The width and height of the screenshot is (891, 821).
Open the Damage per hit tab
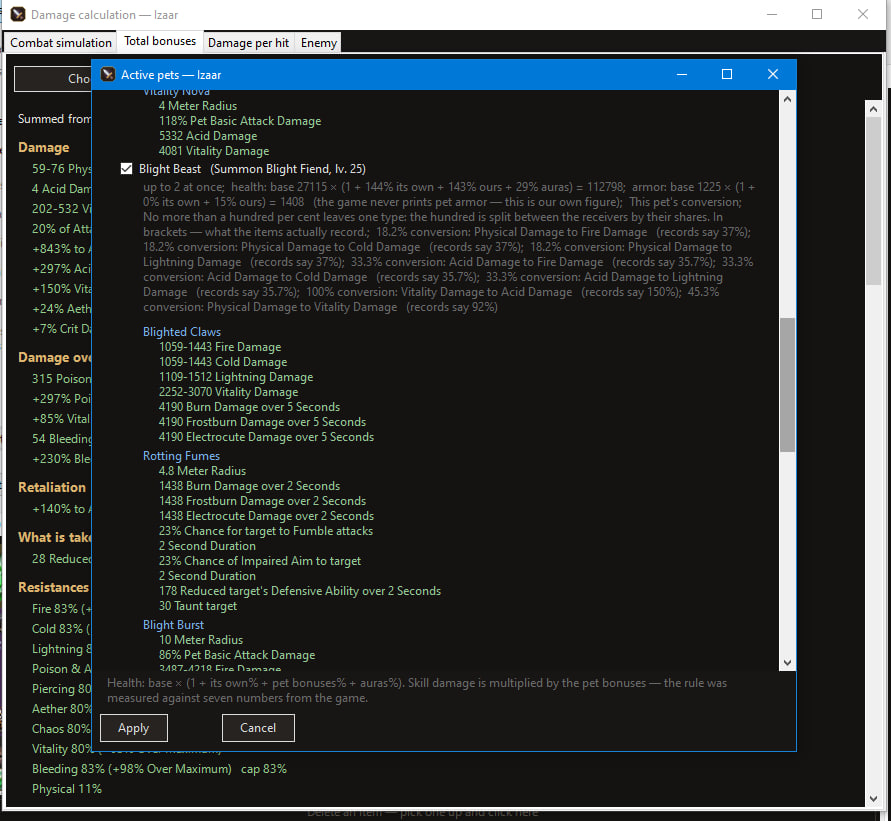click(248, 43)
